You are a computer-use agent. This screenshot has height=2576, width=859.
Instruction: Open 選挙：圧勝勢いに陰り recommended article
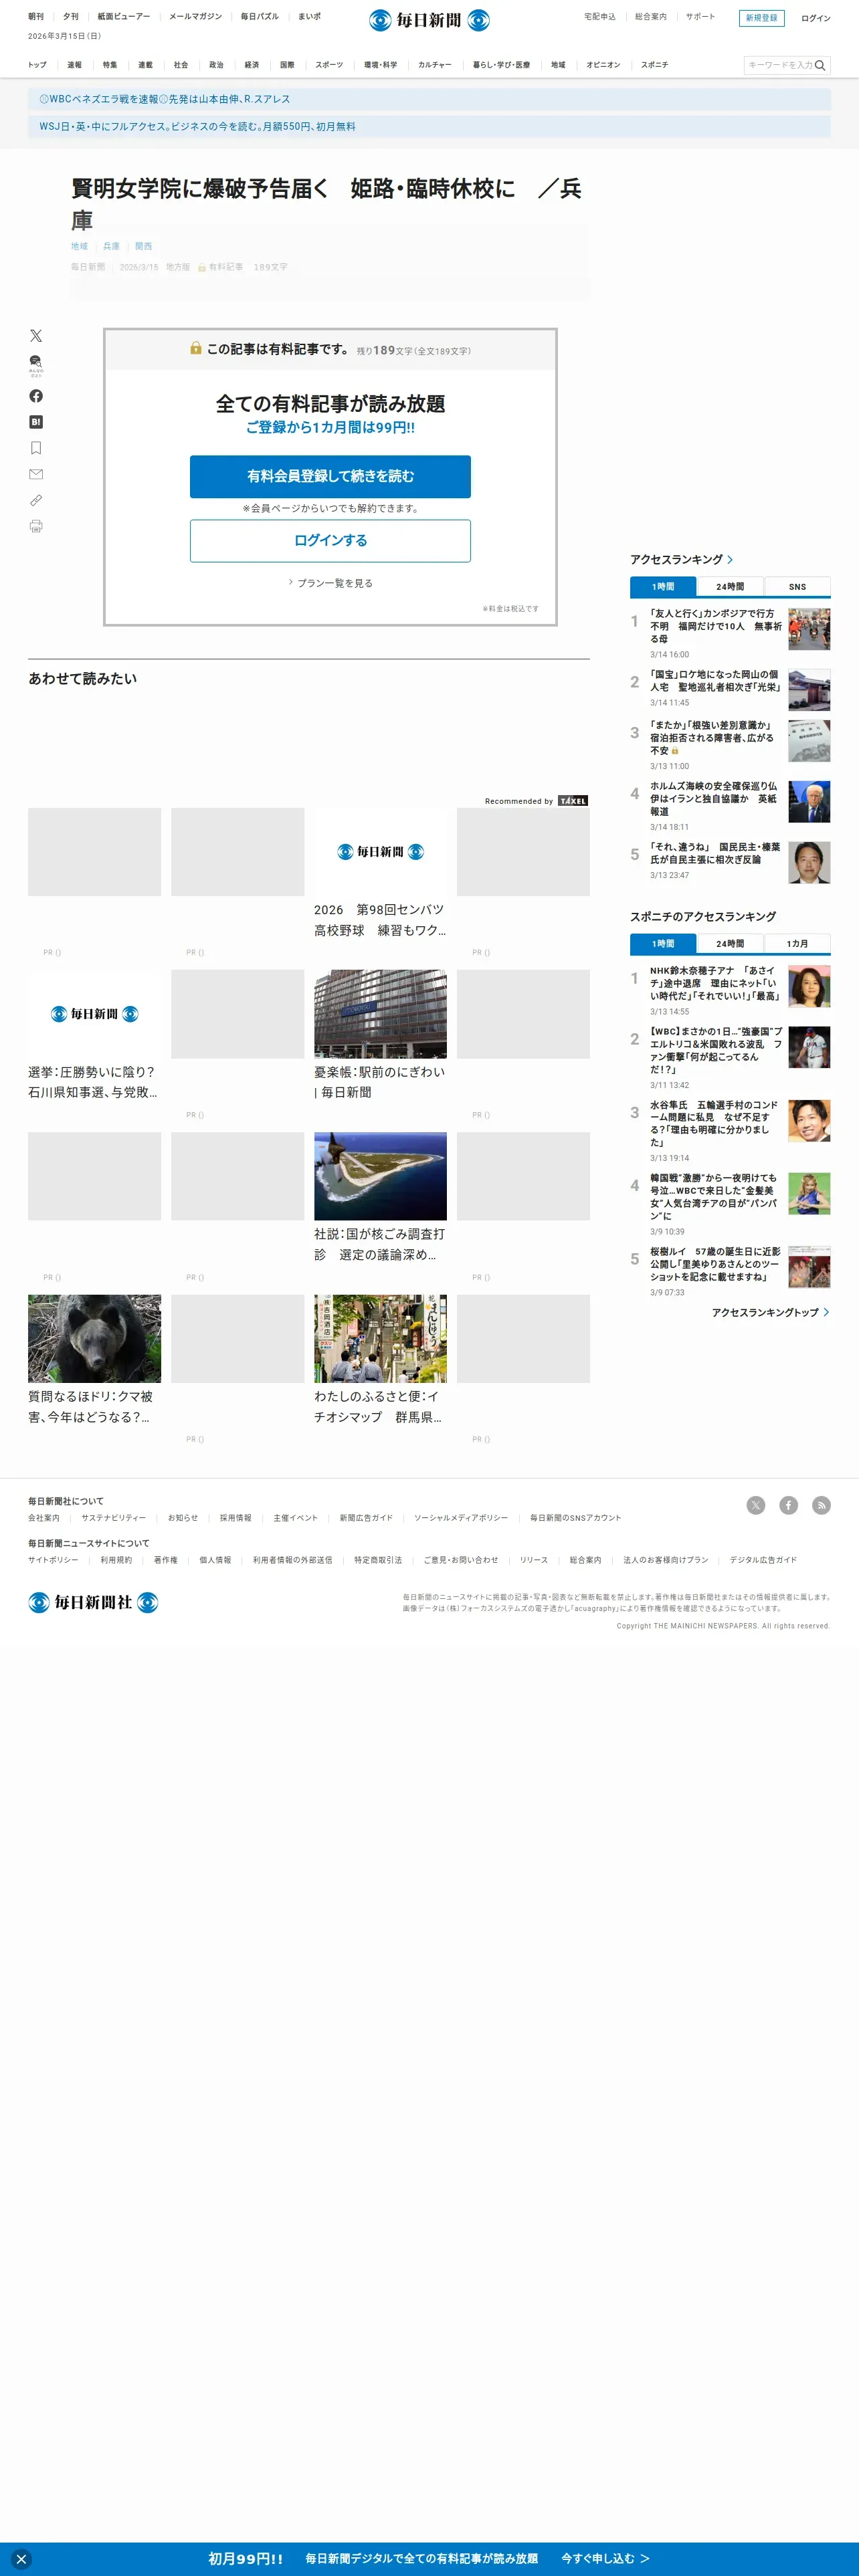coord(93,1082)
